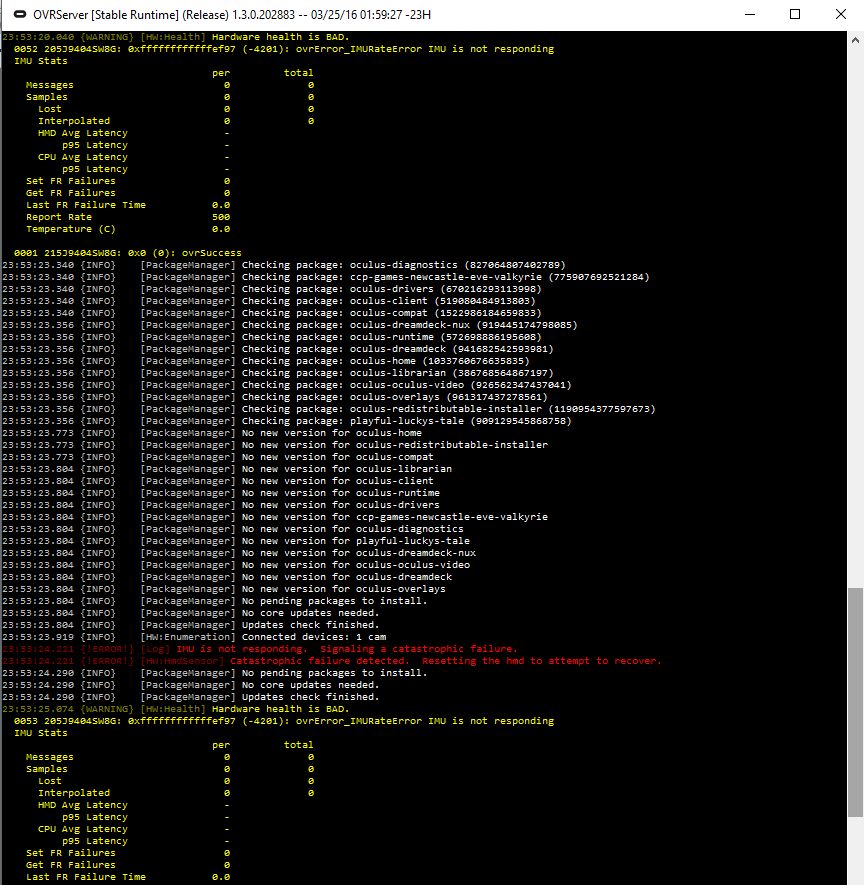Click first 'Hardware health is BAD.' warning line

click(176, 37)
